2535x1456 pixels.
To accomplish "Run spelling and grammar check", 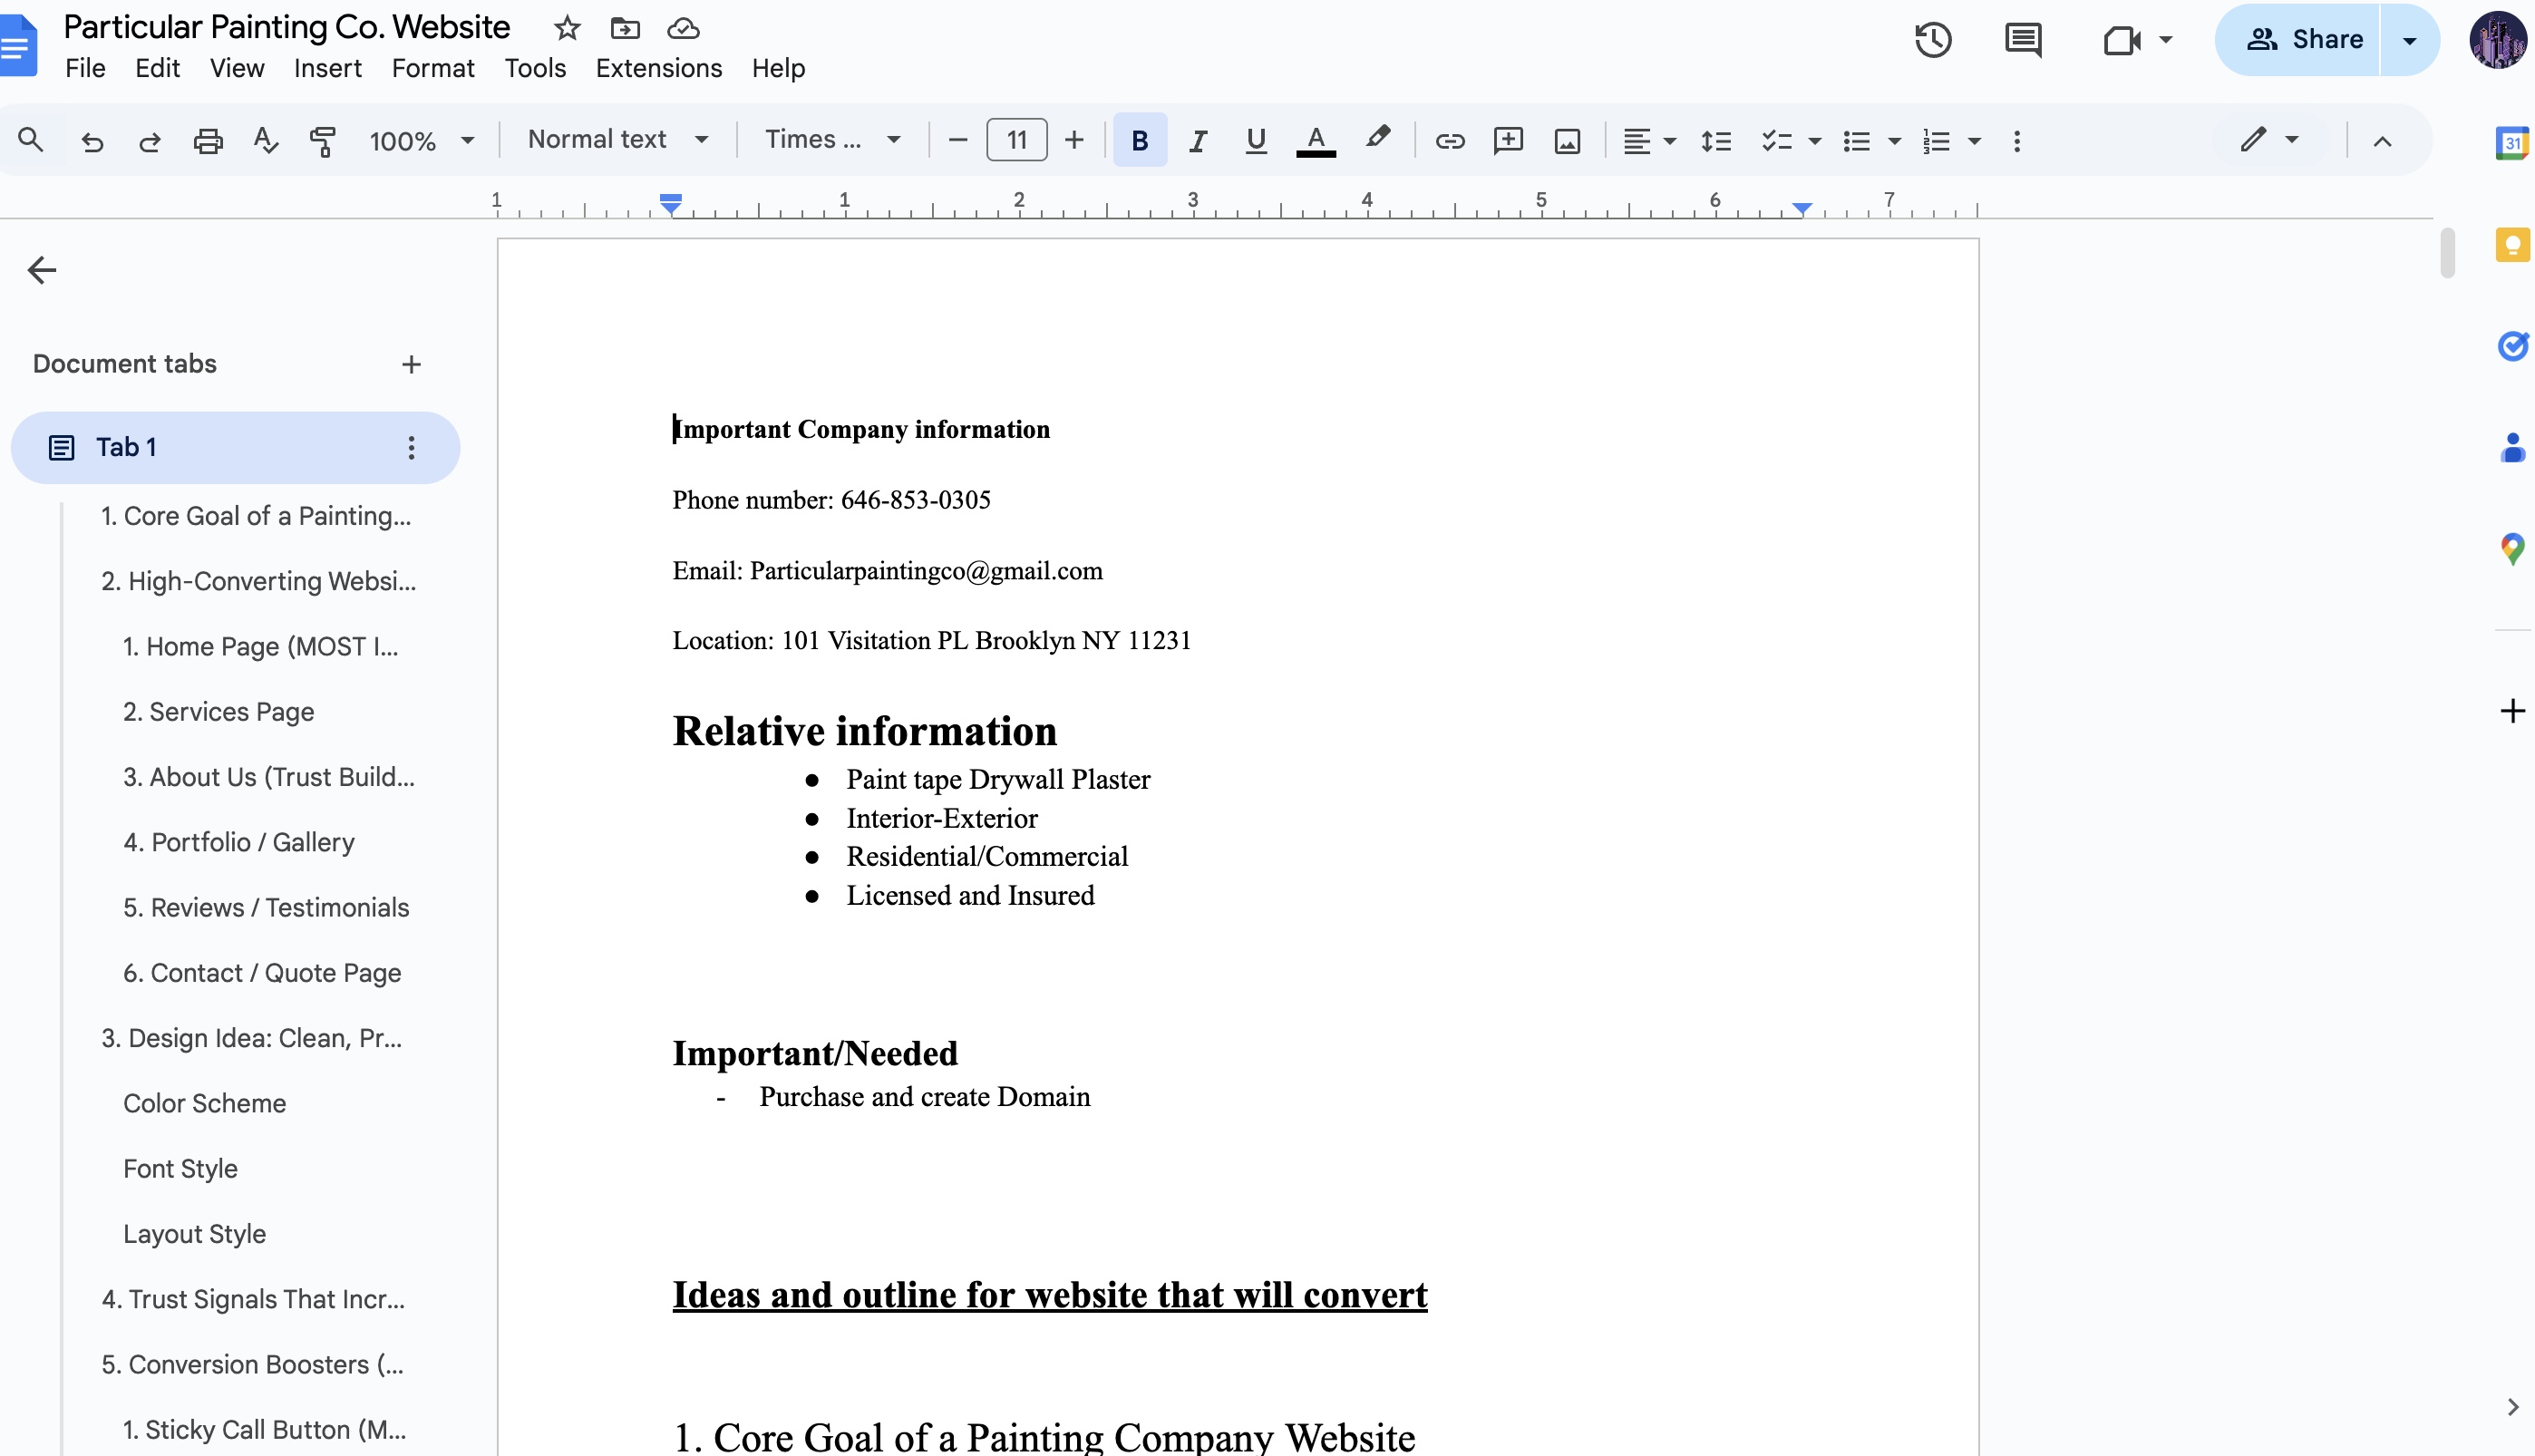I will pos(265,141).
